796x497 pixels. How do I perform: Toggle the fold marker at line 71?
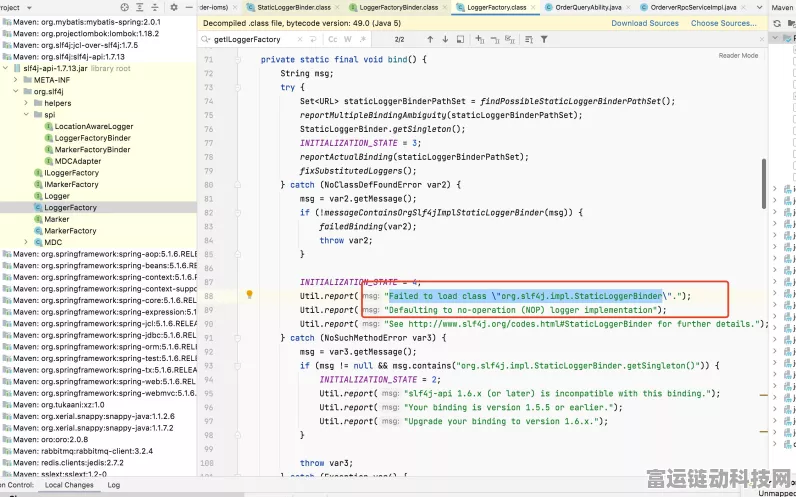pyautogui.click(x=238, y=59)
